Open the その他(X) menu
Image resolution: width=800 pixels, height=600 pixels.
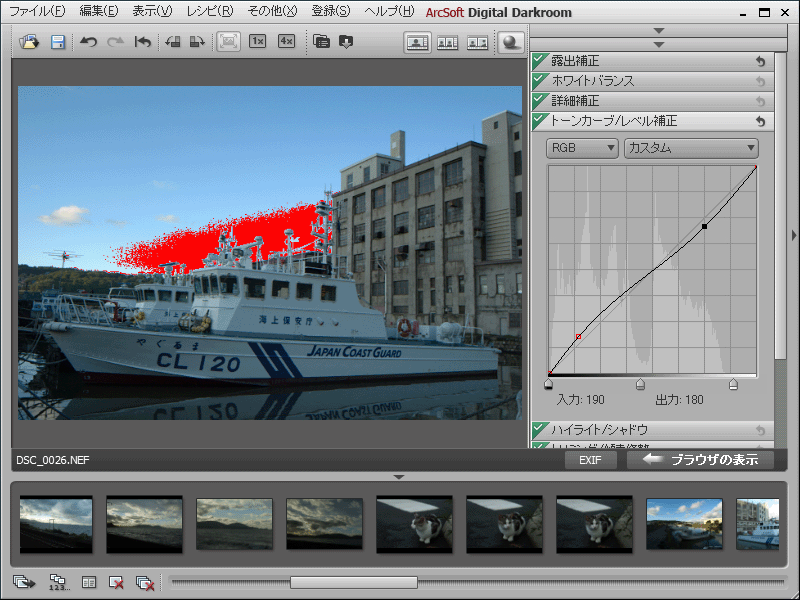click(272, 11)
